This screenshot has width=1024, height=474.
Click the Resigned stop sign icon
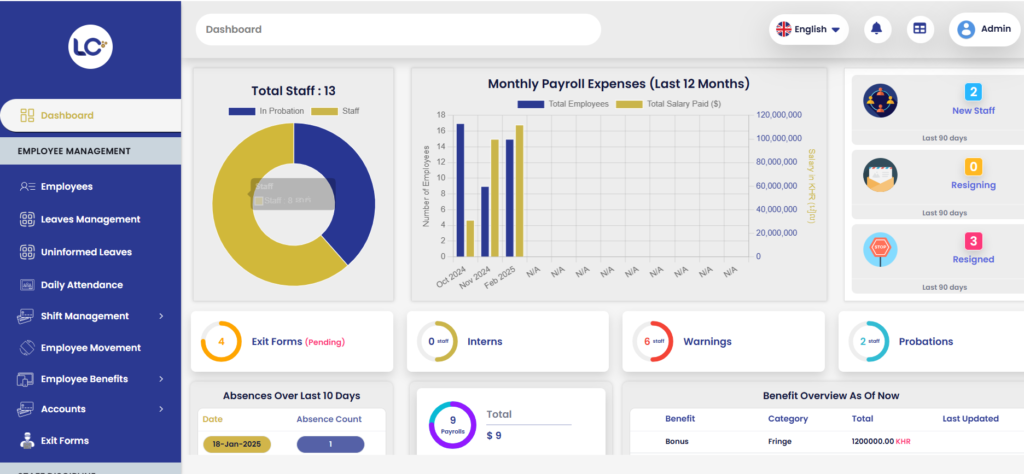pyautogui.click(x=880, y=248)
